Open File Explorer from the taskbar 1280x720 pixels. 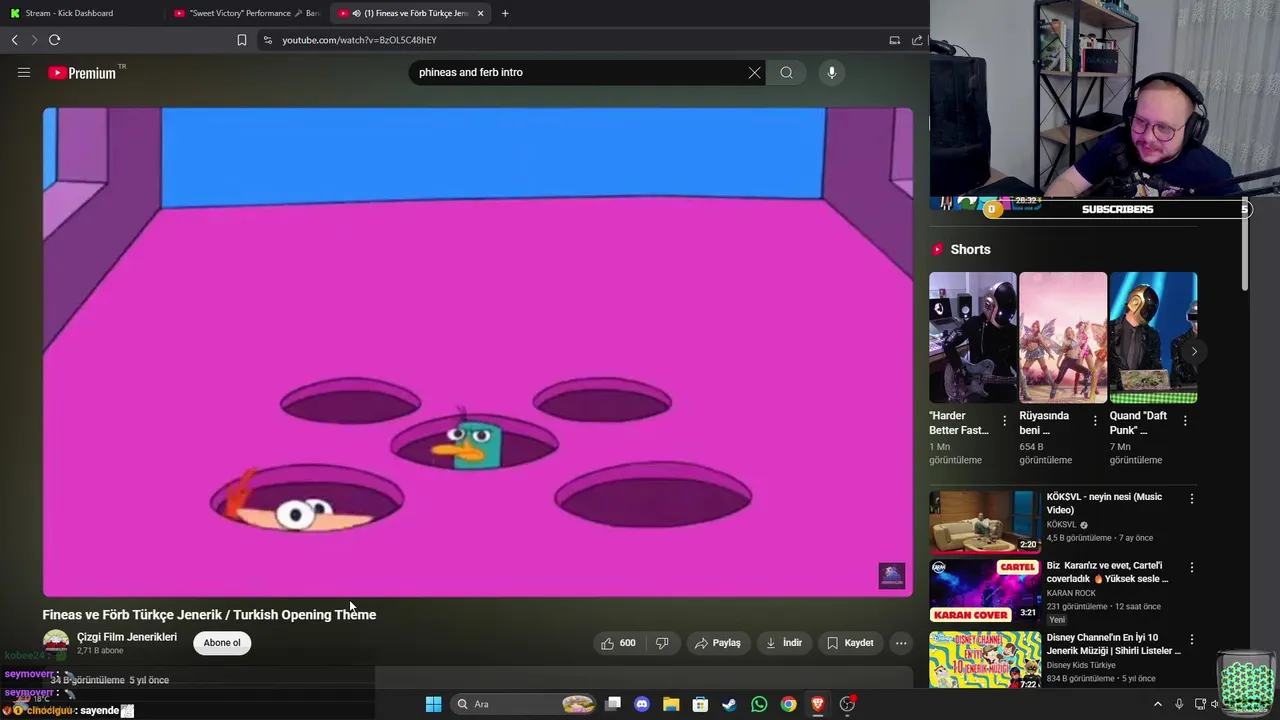pos(671,704)
